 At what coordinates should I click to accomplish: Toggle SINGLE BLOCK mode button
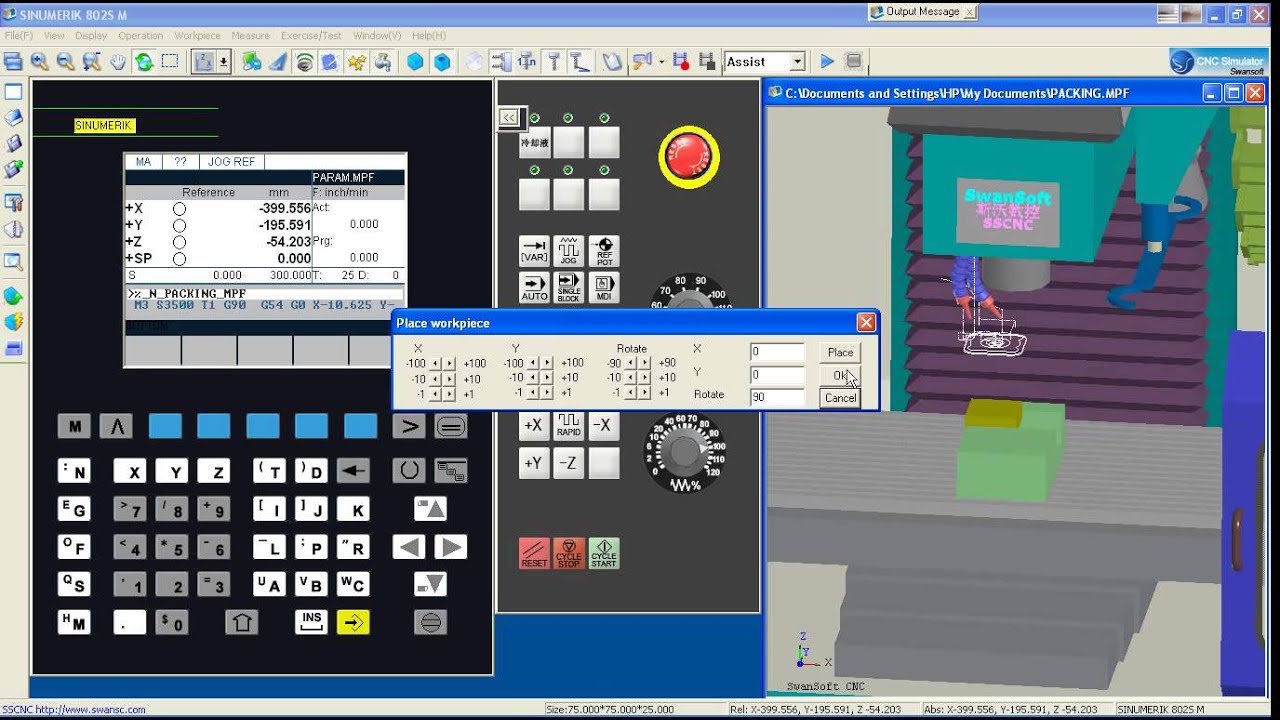[x=569, y=288]
